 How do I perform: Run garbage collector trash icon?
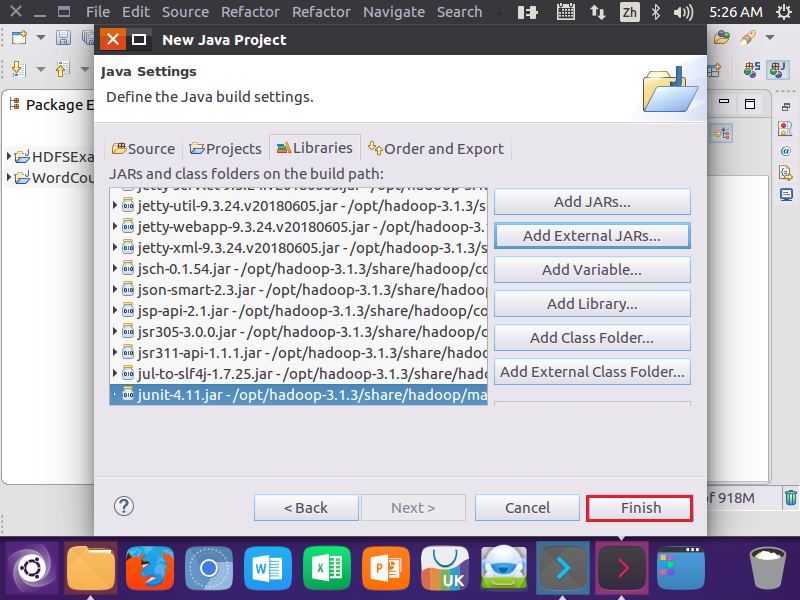[790, 497]
